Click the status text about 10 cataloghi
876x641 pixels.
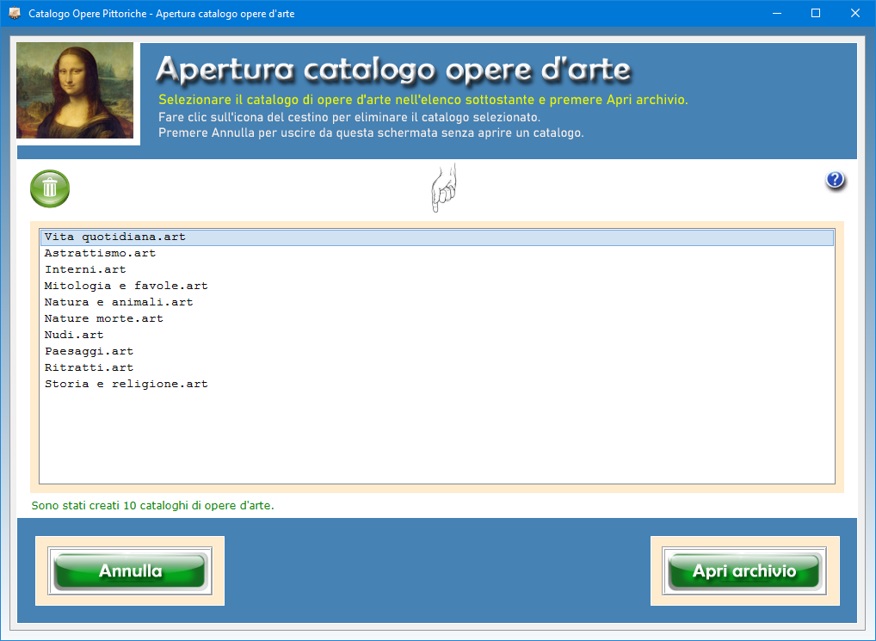(x=153, y=505)
